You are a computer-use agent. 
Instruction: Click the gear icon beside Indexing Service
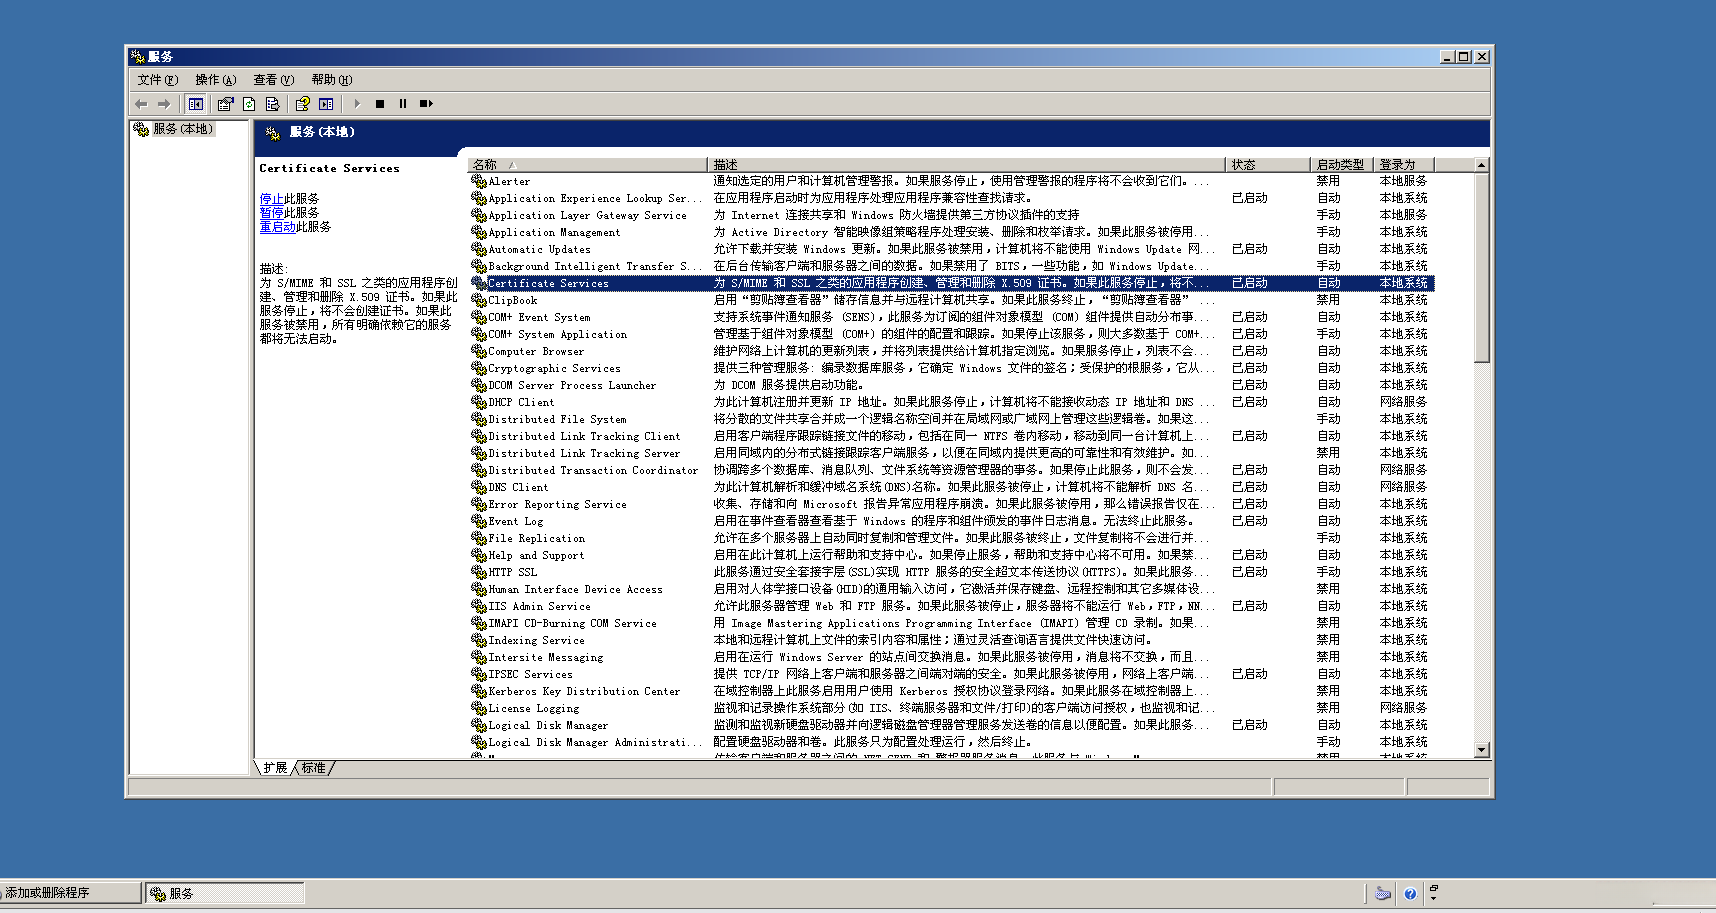point(479,640)
